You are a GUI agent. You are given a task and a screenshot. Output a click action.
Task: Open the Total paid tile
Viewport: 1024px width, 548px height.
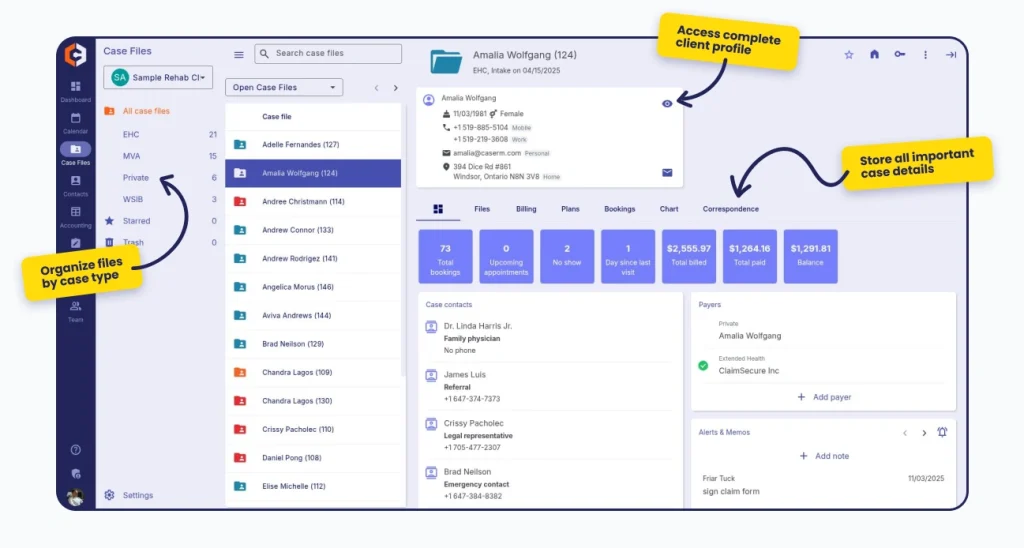point(750,256)
